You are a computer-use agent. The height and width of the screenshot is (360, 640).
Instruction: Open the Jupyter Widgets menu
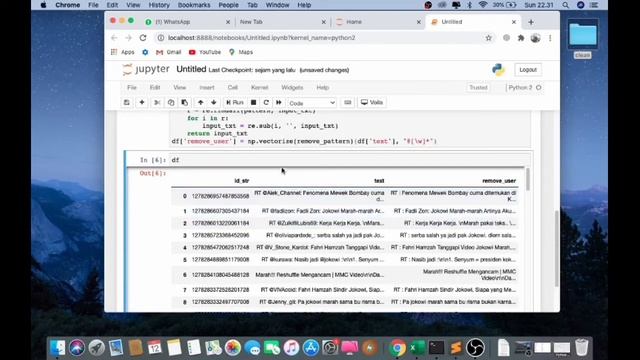(292, 87)
